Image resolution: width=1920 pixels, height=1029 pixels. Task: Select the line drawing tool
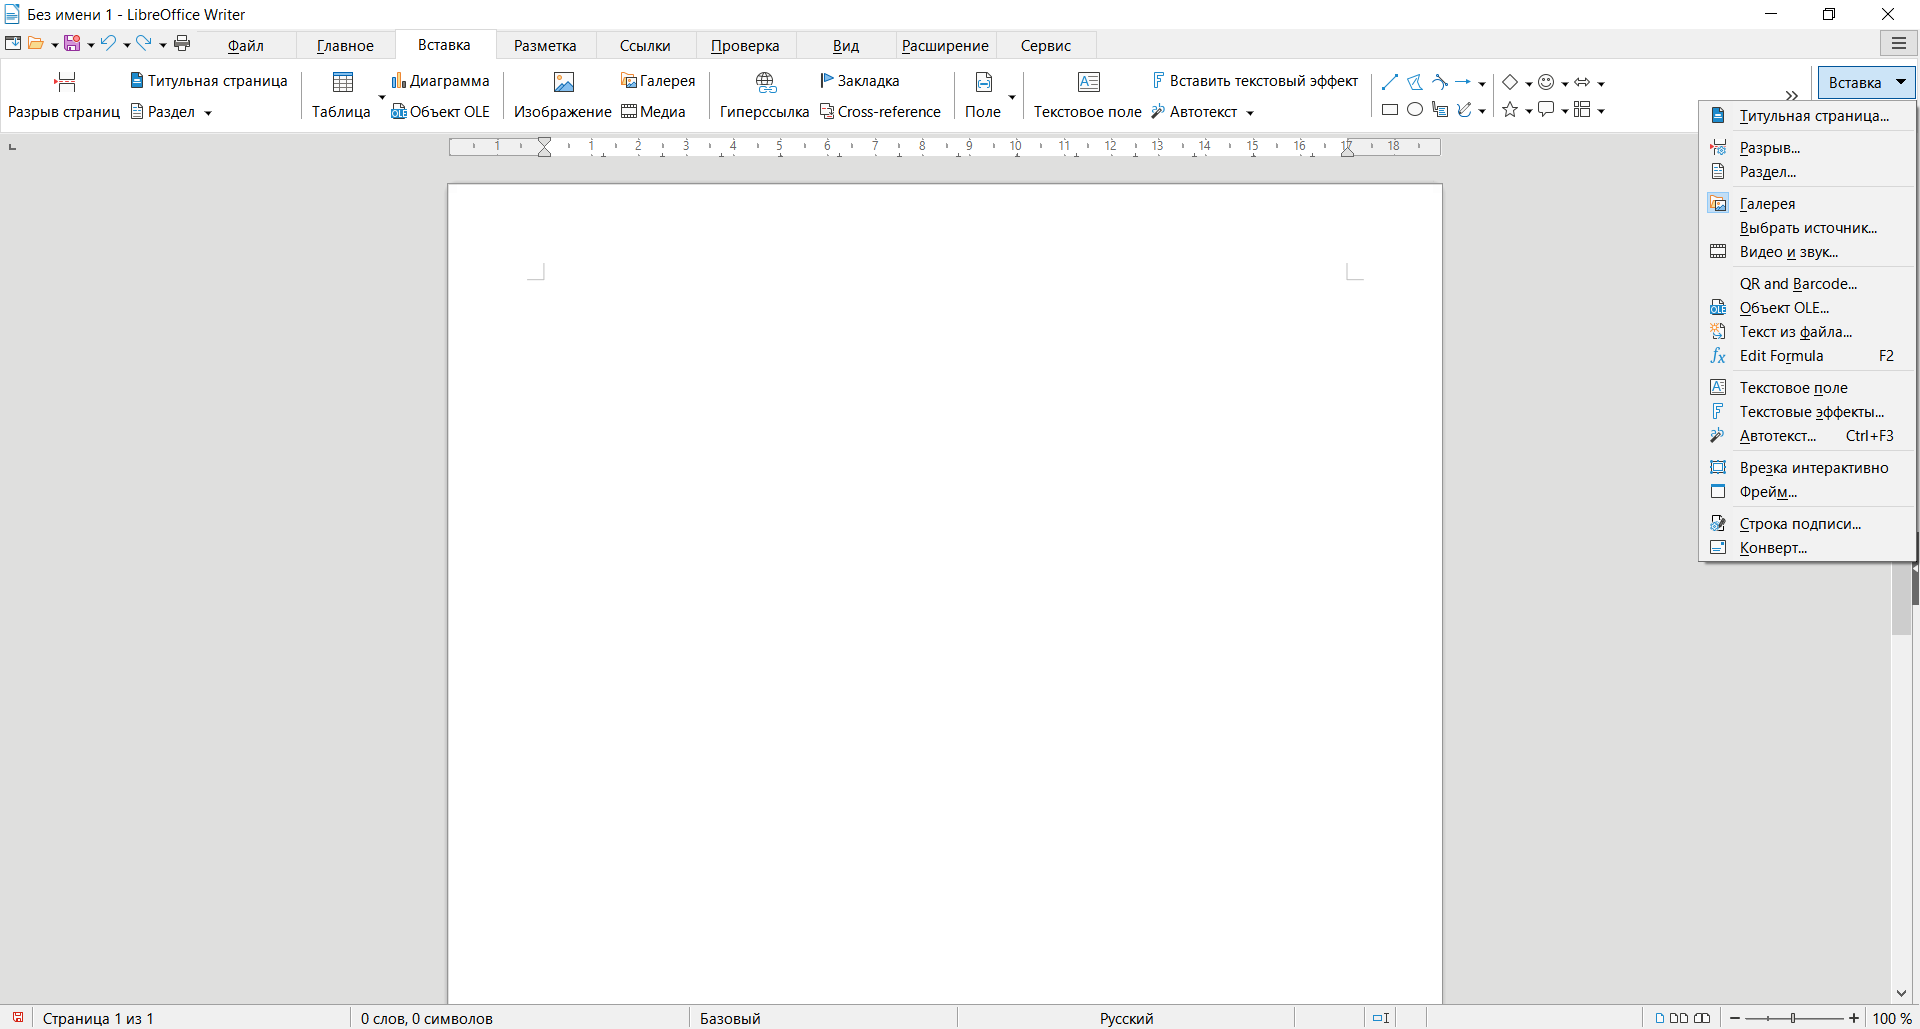point(1390,82)
